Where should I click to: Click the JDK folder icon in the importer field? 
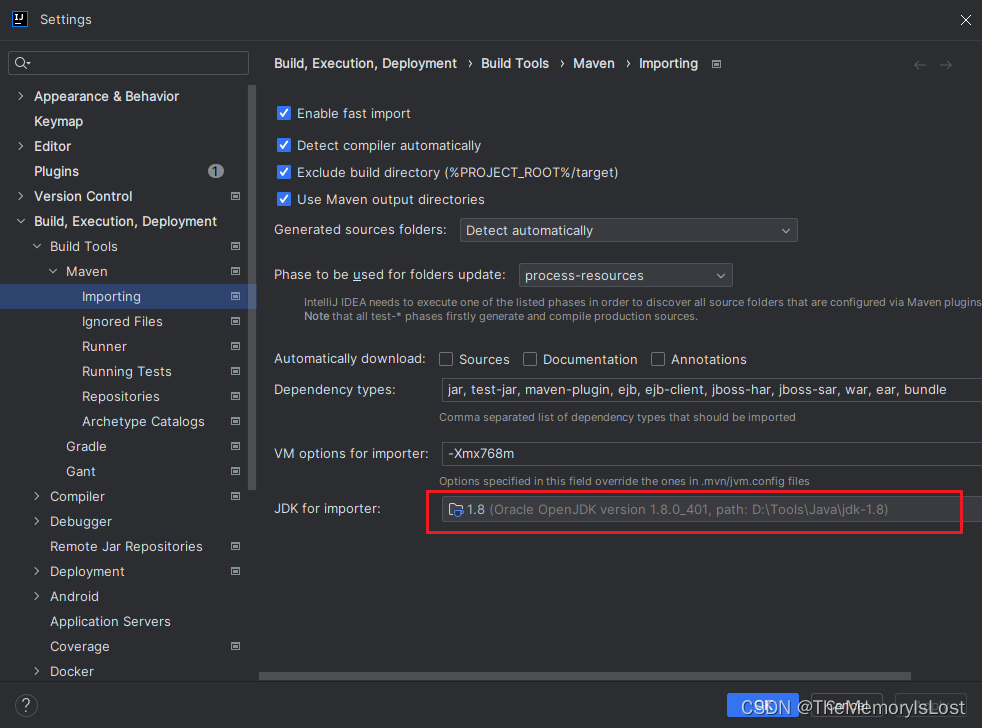[456, 510]
